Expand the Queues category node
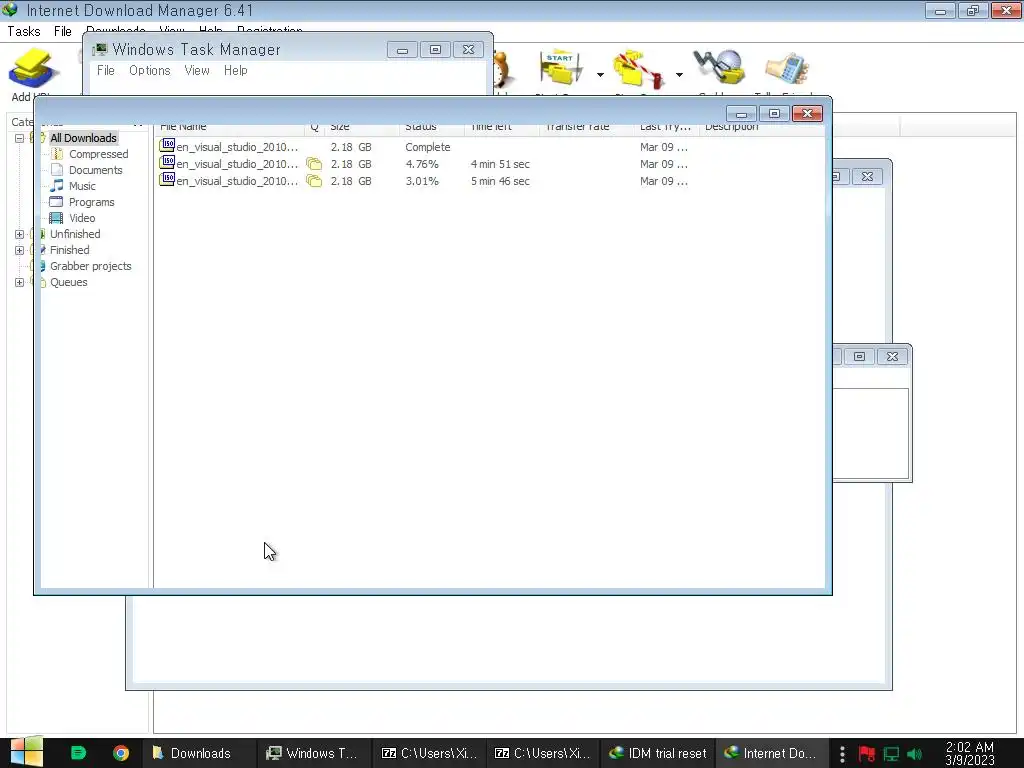The height and width of the screenshot is (768, 1024). point(20,282)
